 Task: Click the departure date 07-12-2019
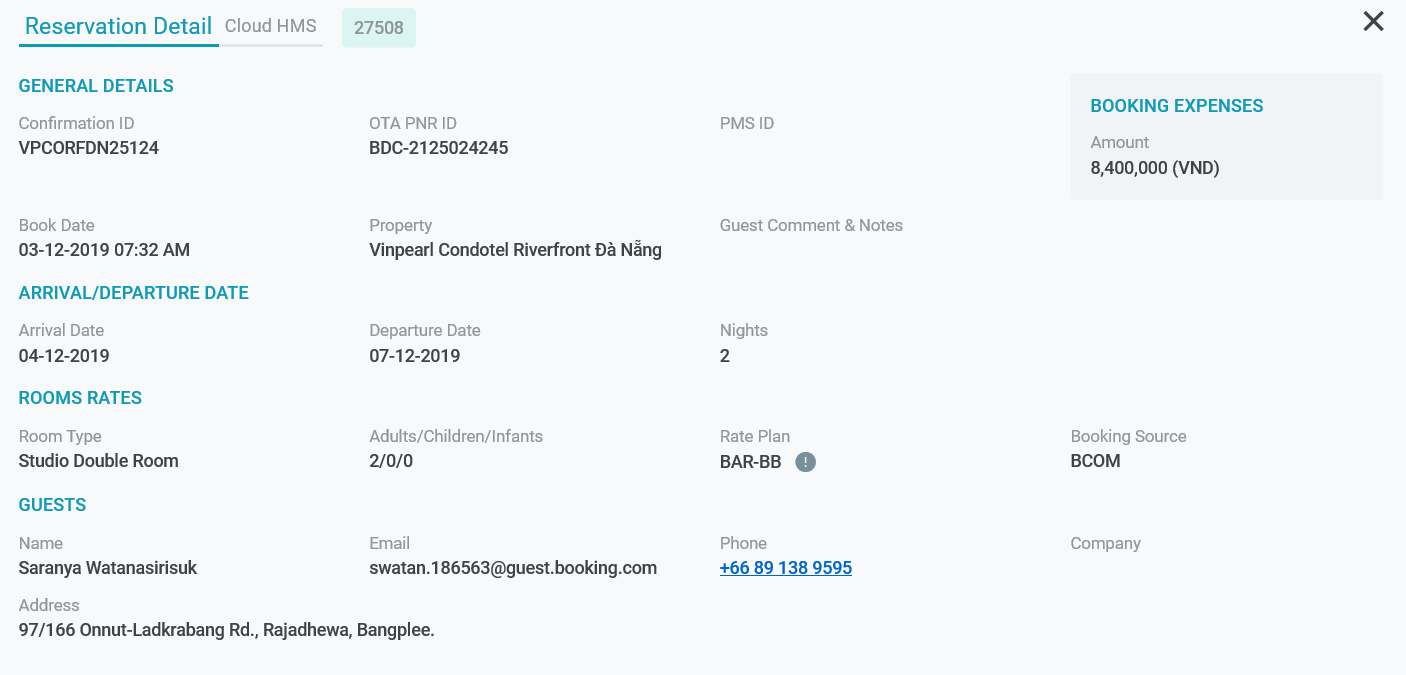click(x=415, y=356)
